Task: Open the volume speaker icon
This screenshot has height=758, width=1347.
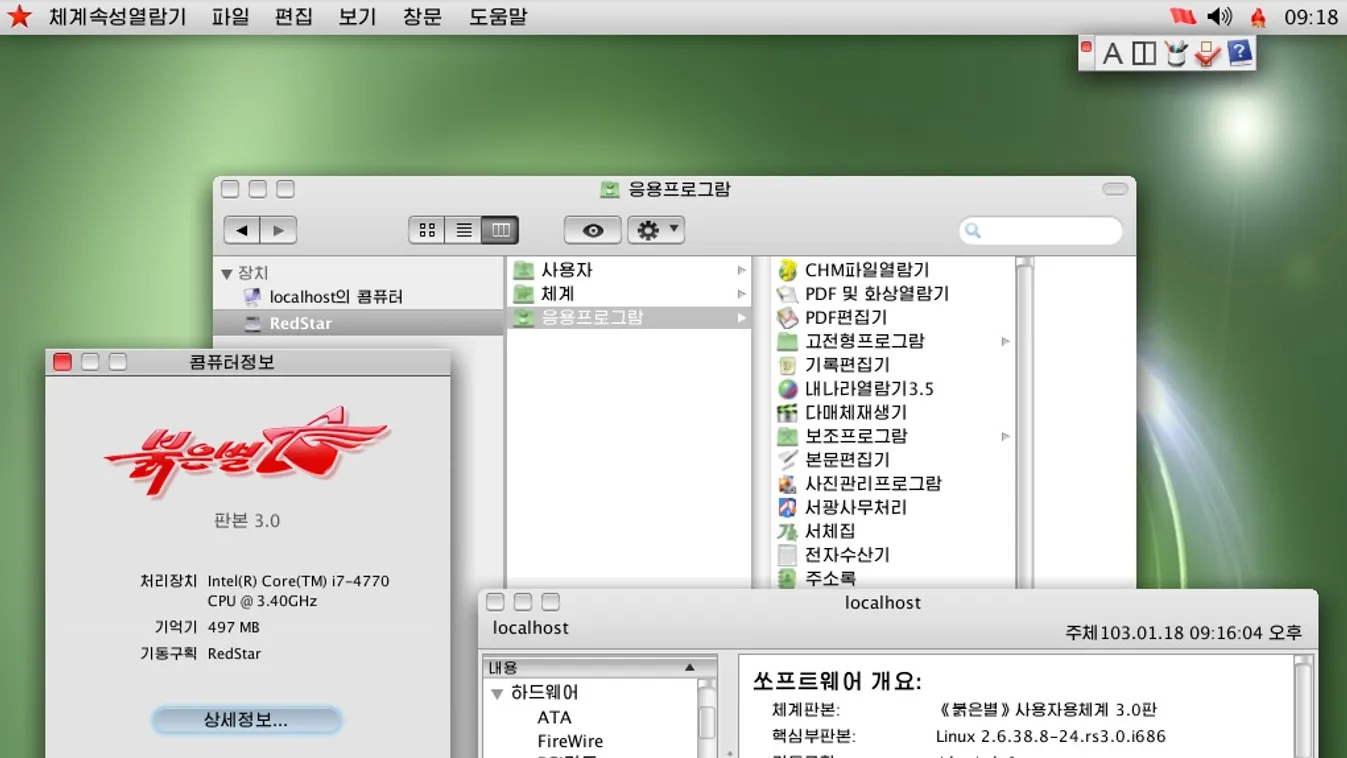Action: point(1219,17)
